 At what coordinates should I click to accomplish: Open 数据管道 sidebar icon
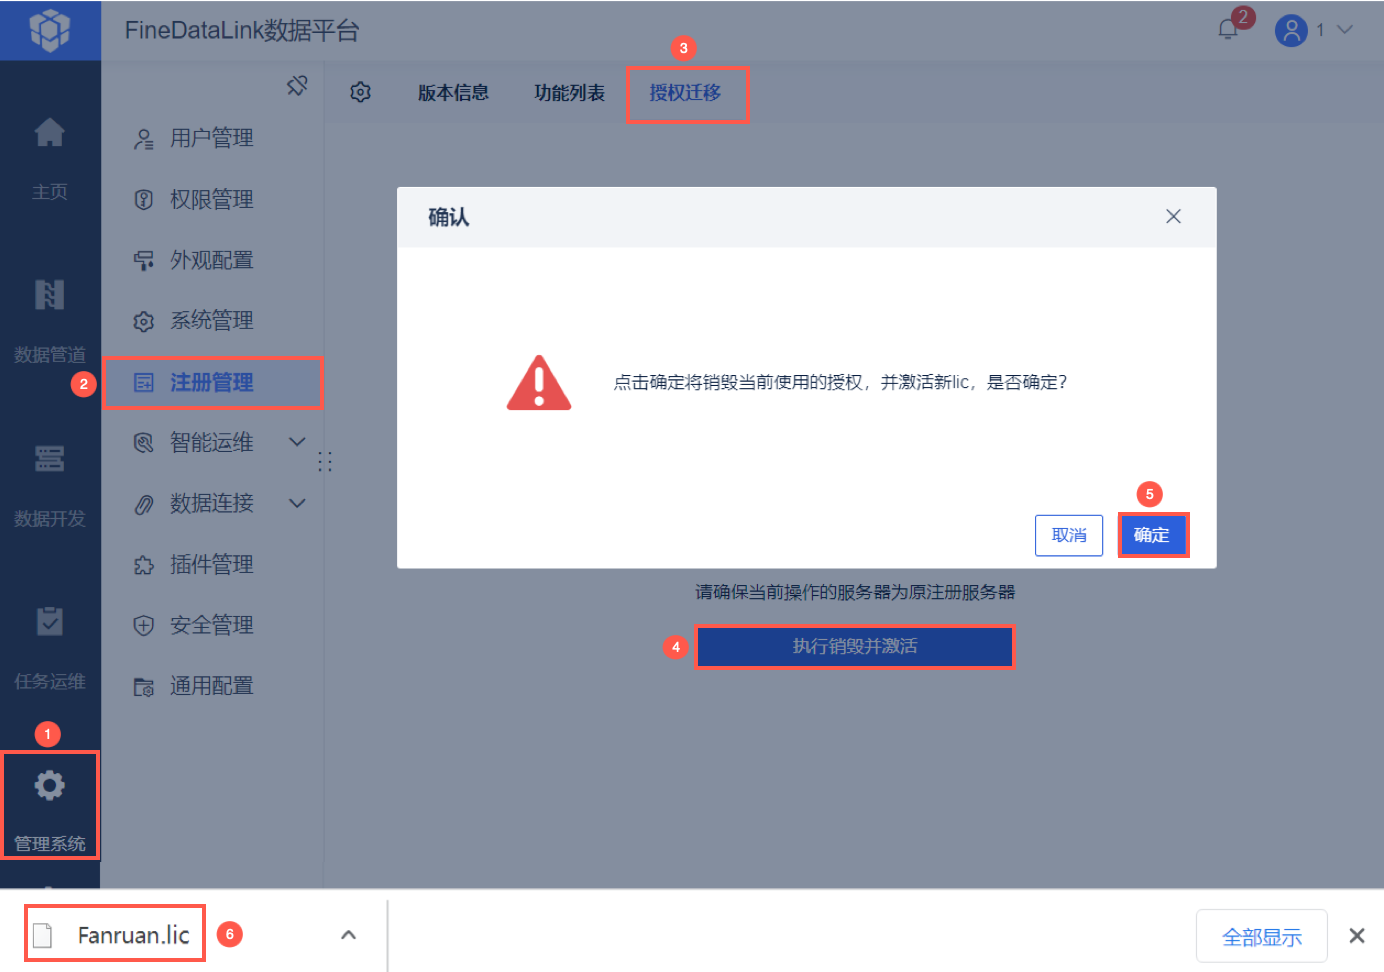point(49,295)
